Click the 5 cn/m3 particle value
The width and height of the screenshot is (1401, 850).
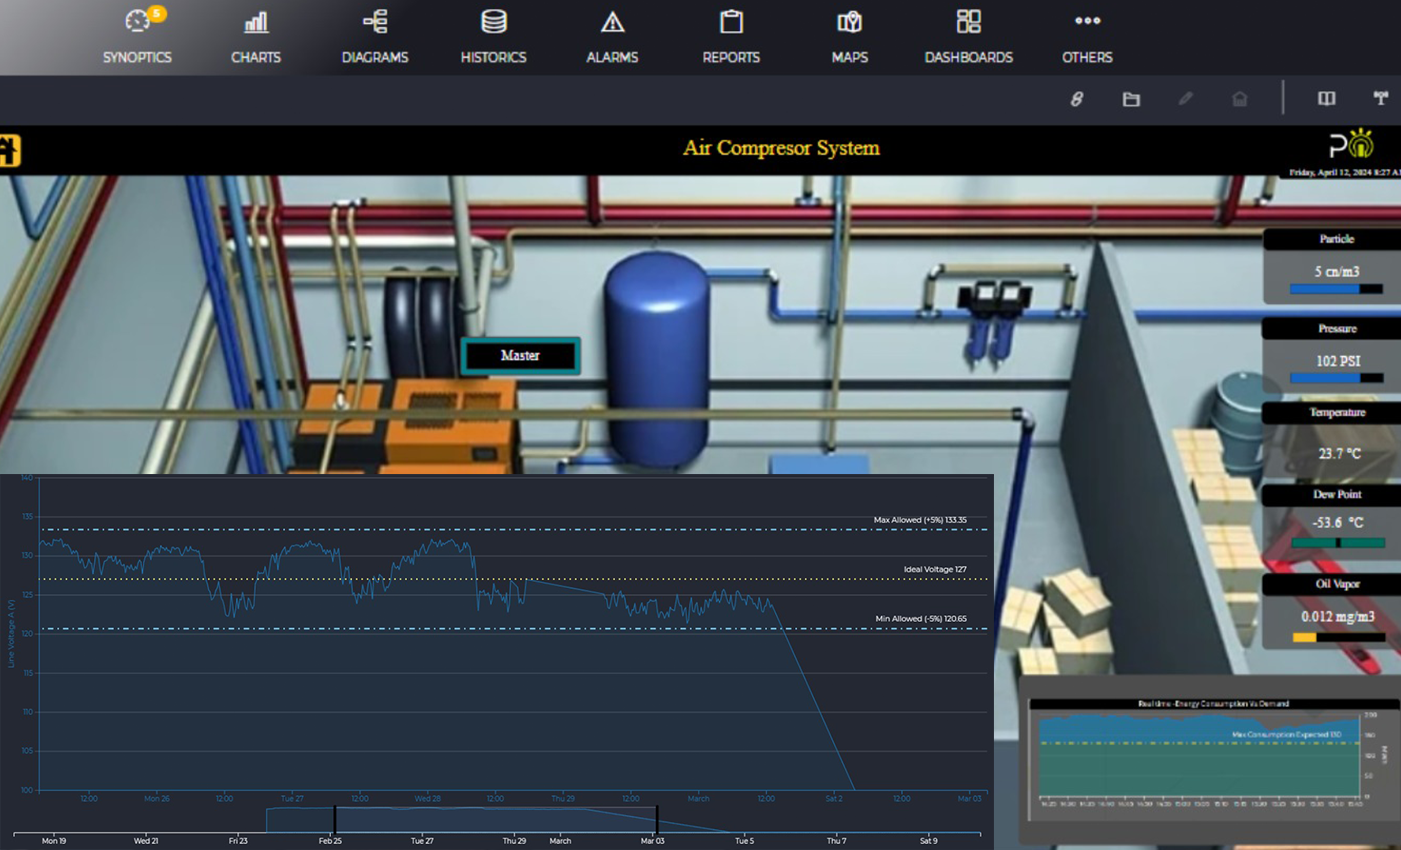(x=1336, y=271)
